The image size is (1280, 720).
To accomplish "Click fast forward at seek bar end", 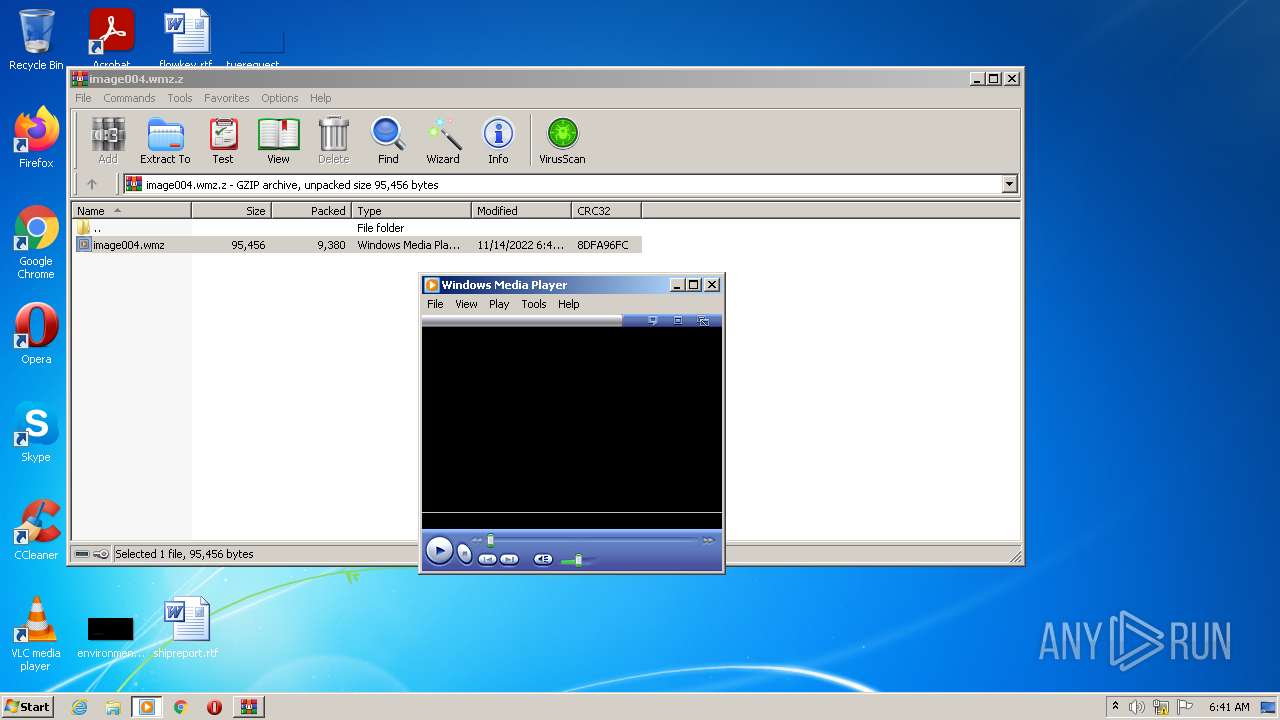I will [708, 540].
